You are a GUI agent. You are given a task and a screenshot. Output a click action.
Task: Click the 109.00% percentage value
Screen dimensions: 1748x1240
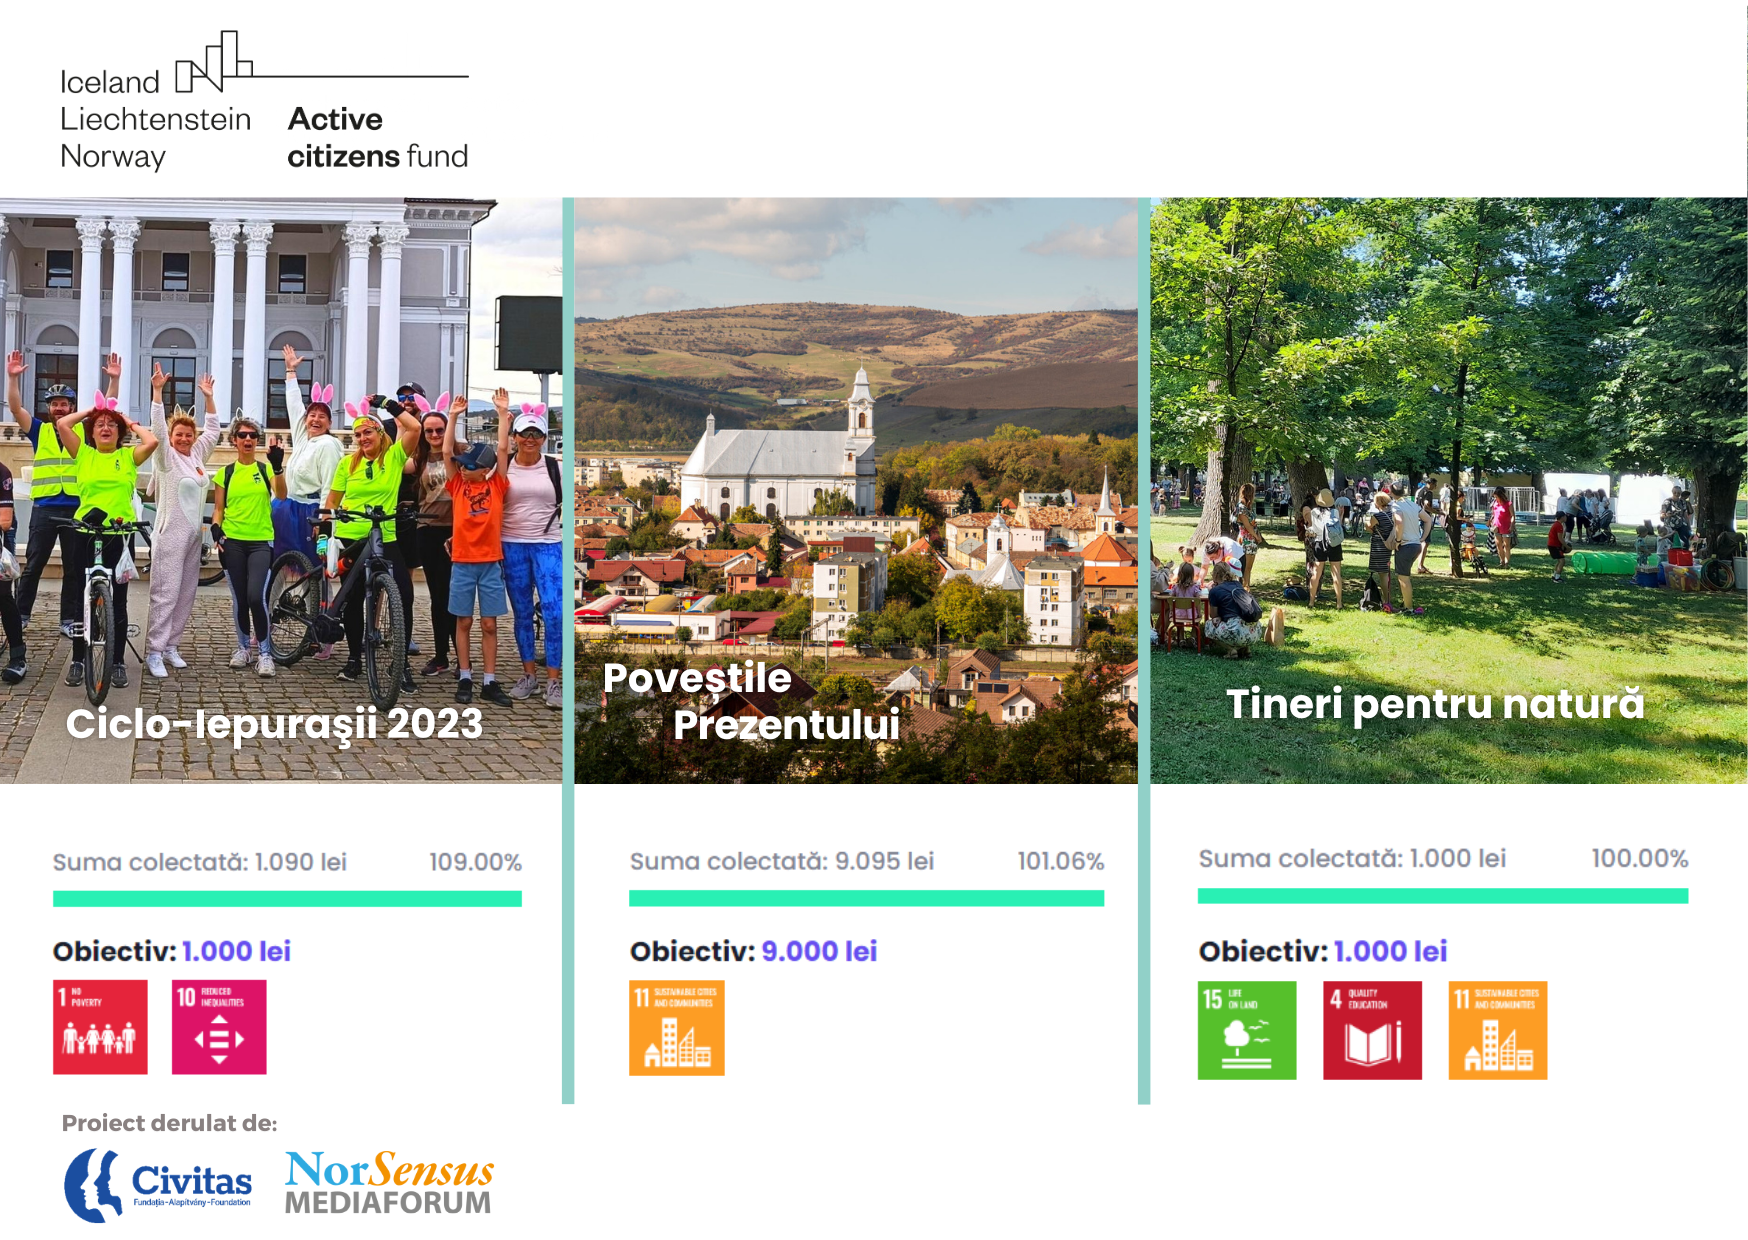pos(475,862)
